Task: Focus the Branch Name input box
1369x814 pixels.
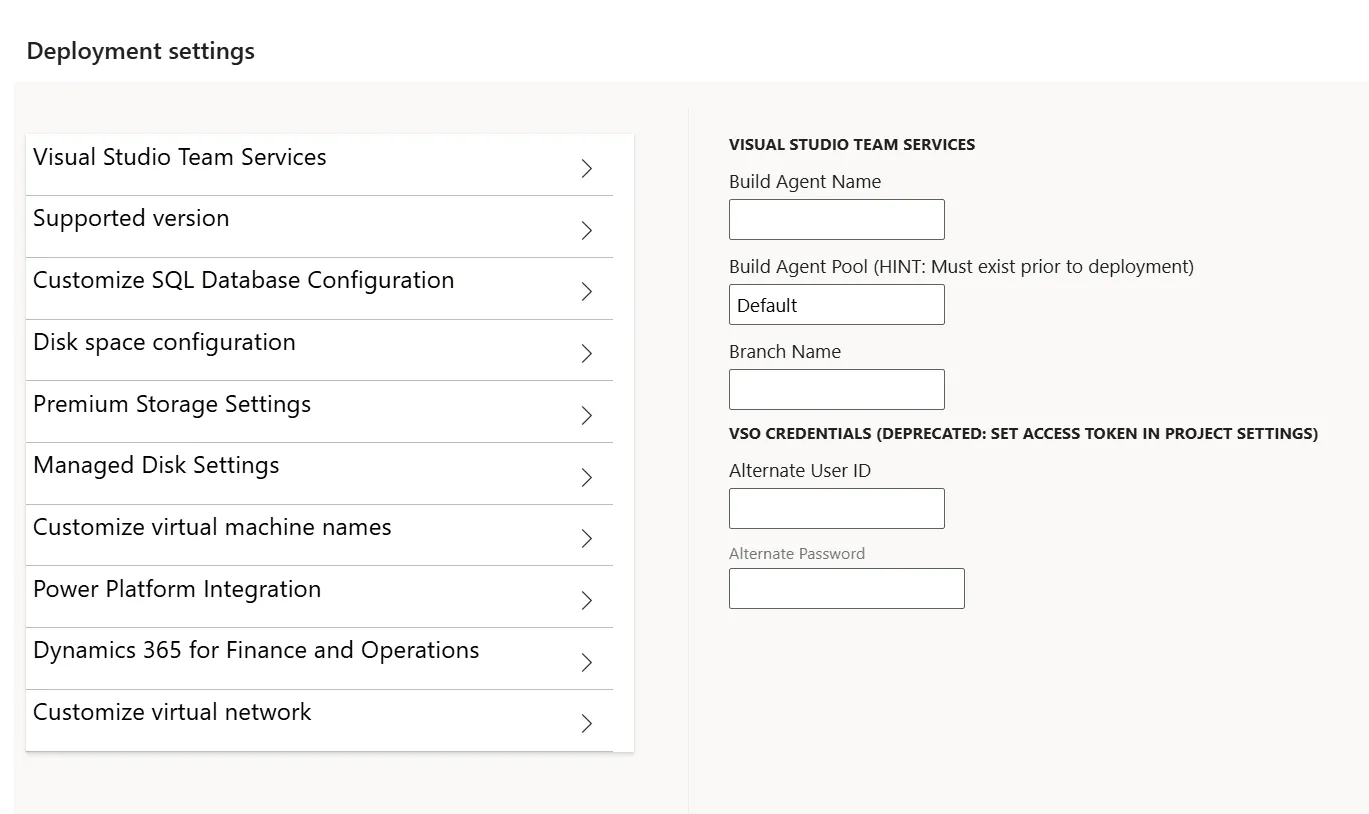Action: point(837,389)
